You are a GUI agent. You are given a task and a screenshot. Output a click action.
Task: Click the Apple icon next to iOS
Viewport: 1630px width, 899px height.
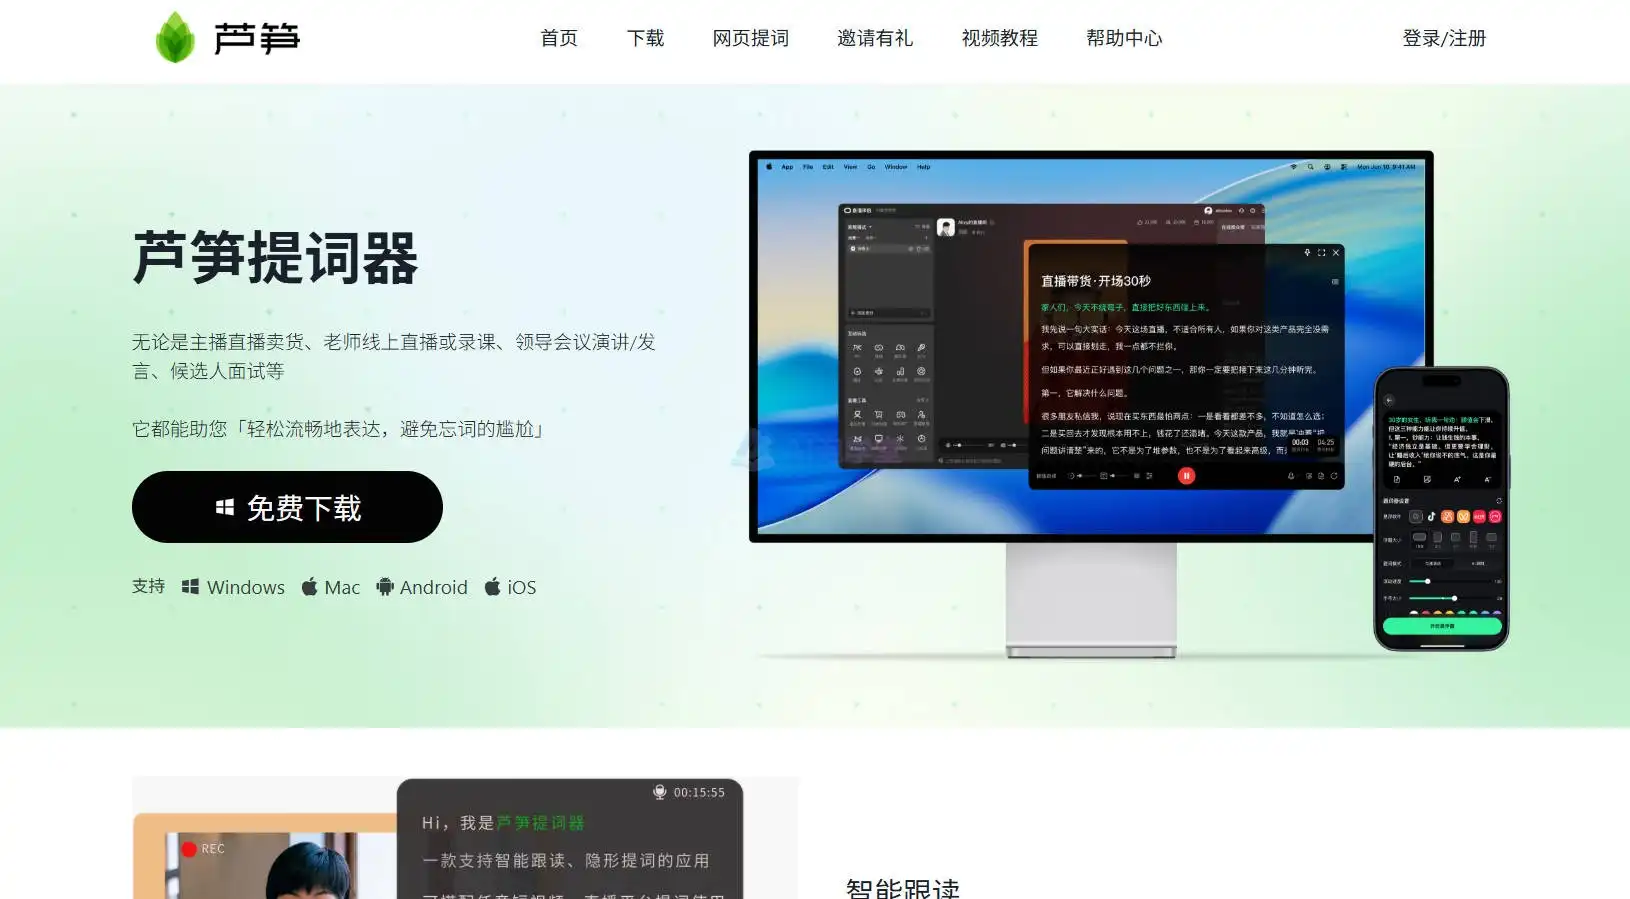click(x=492, y=587)
